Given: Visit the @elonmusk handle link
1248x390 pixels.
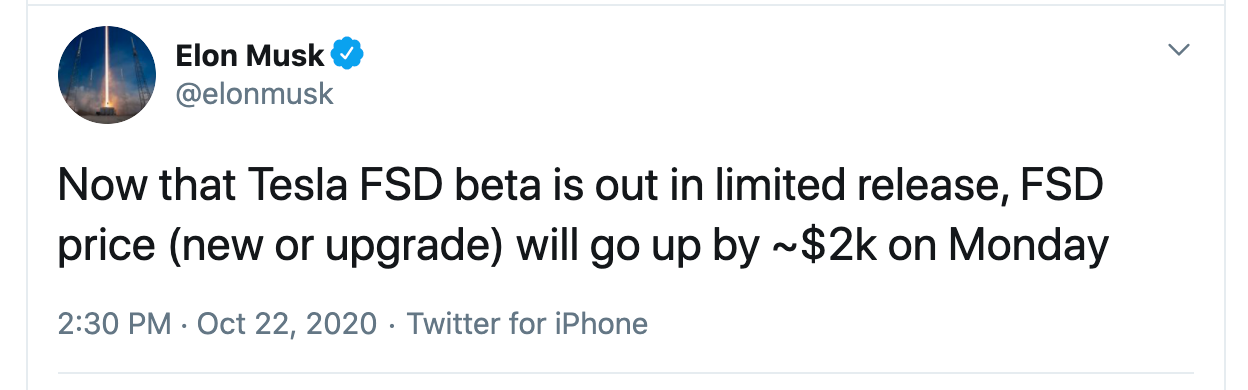Looking at the screenshot, I should (x=254, y=95).
